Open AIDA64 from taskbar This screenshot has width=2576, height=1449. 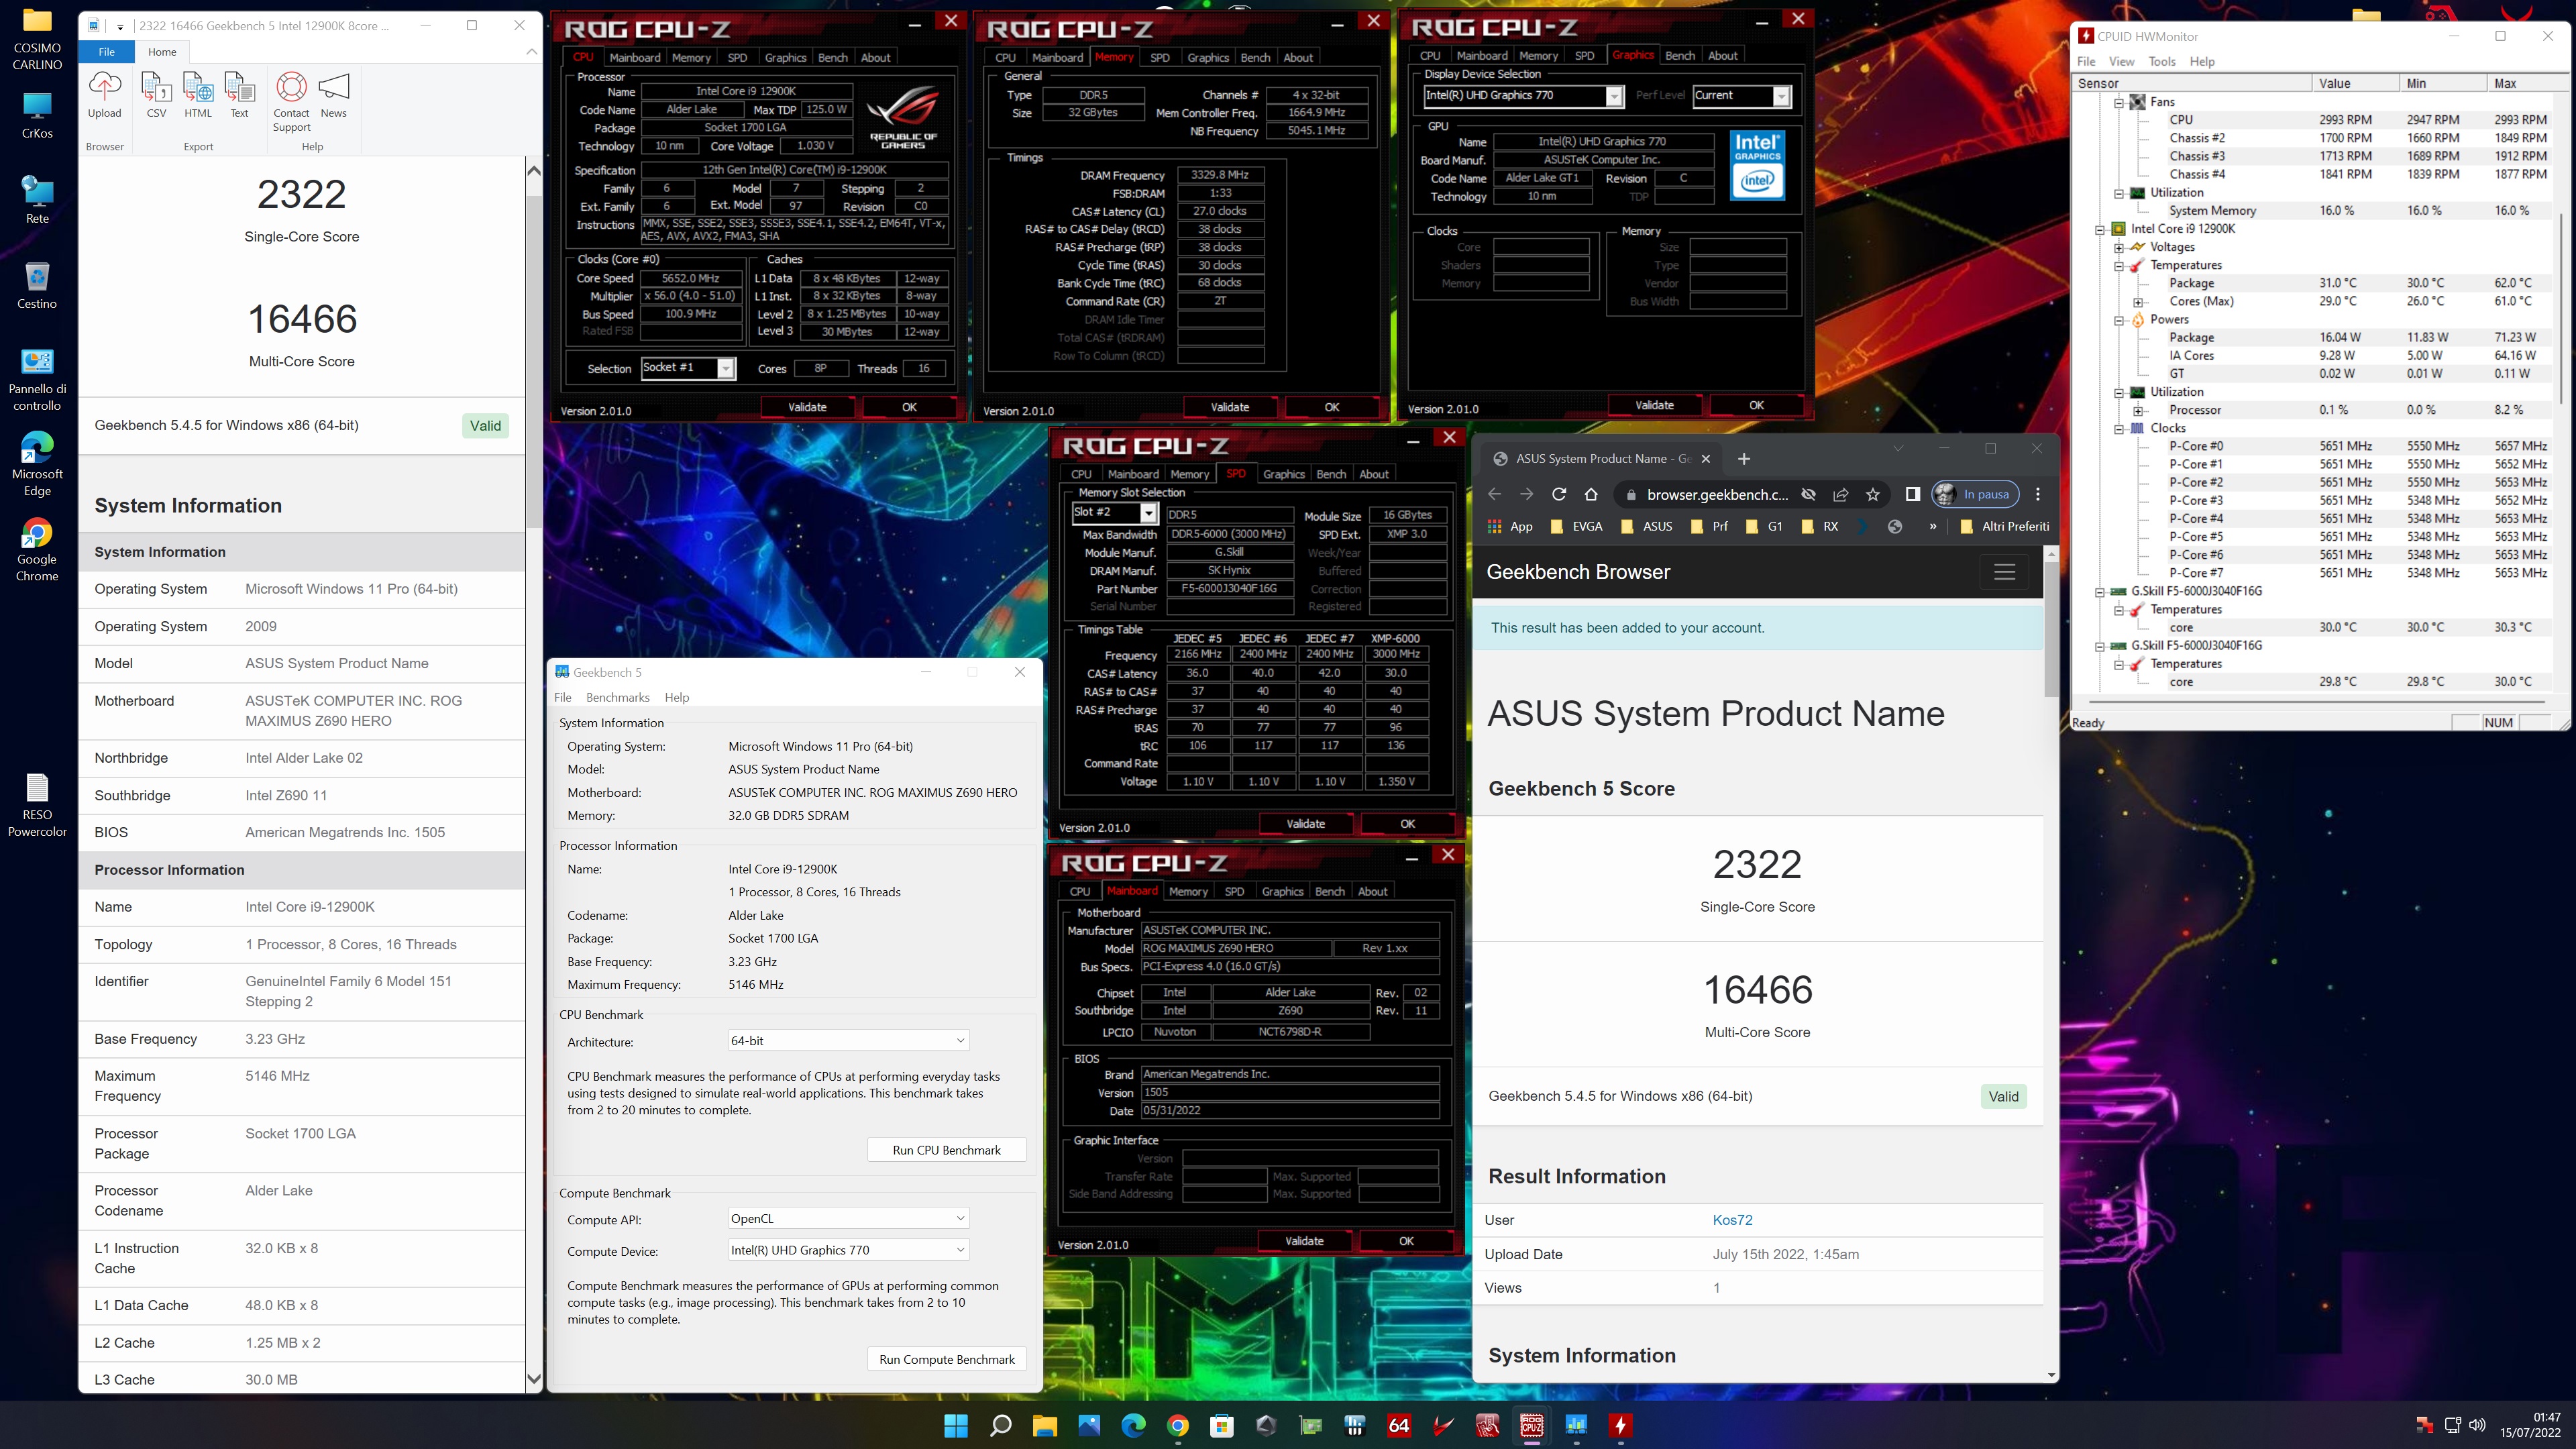[x=1399, y=1425]
